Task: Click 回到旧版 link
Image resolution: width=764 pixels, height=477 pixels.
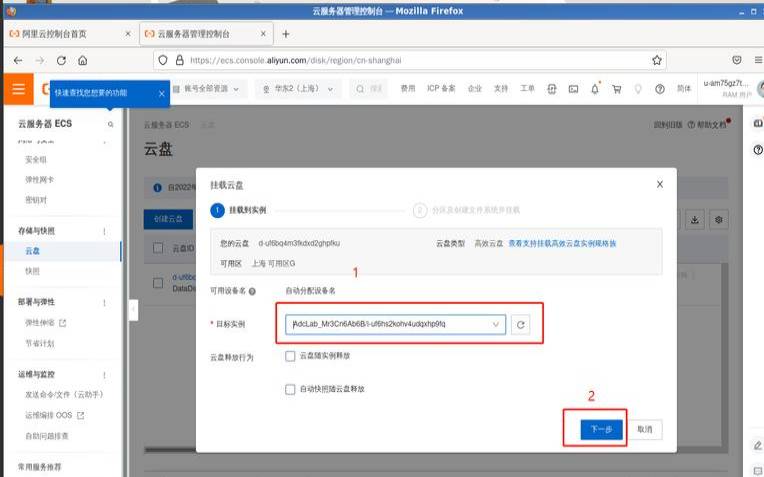Action: (668, 125)
